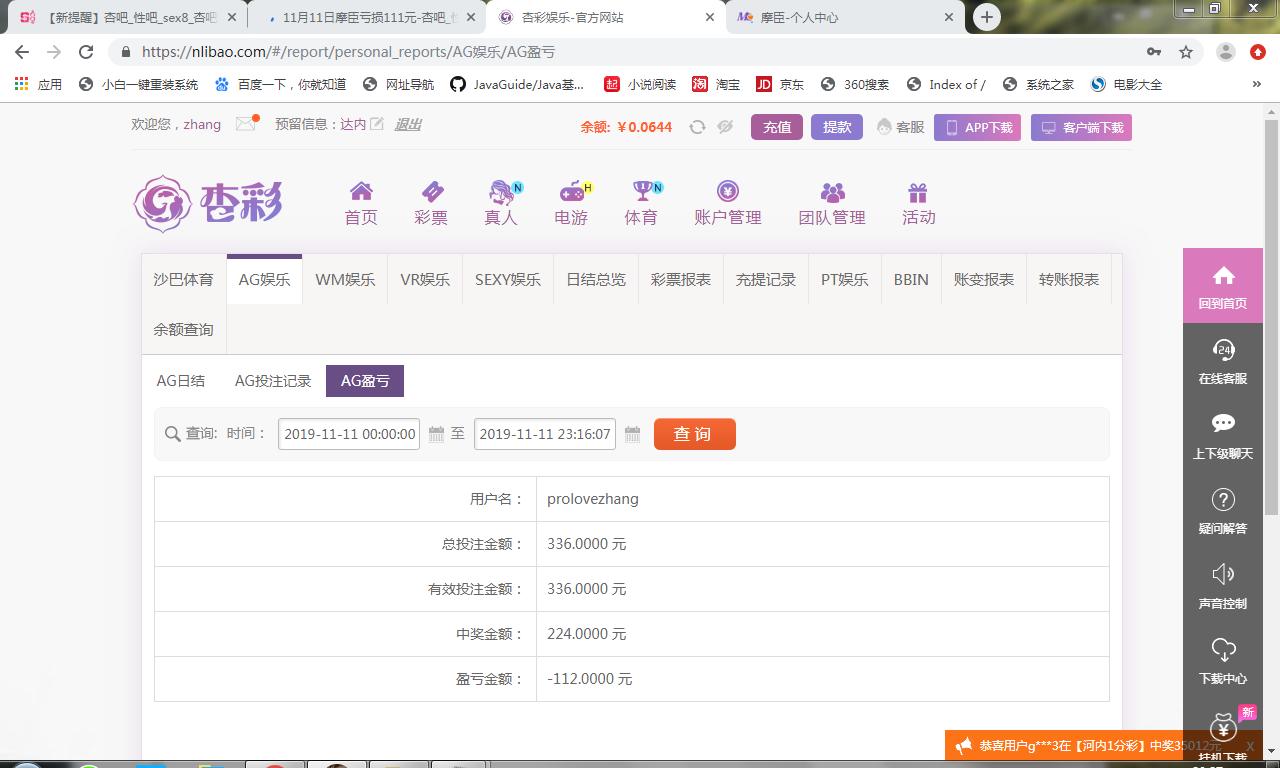Open 京东 bookmark
This screenshot has height=768, width=1280.
pos(780,85)
